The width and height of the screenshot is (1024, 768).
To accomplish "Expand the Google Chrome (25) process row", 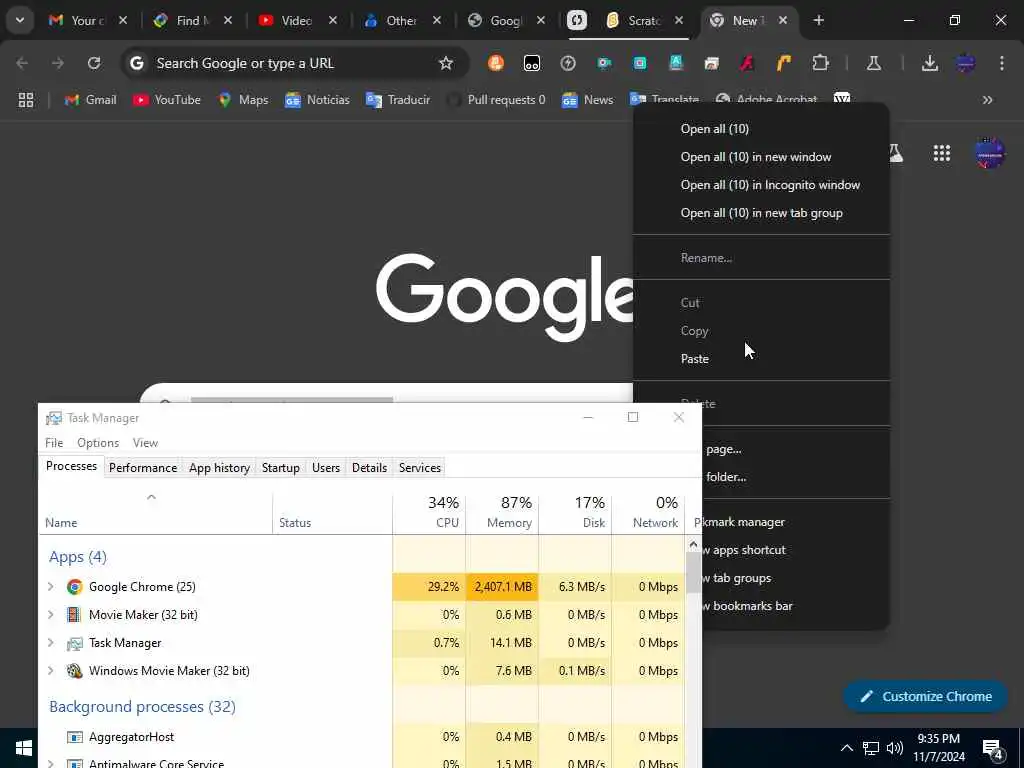I will click(x=51, y=586).
